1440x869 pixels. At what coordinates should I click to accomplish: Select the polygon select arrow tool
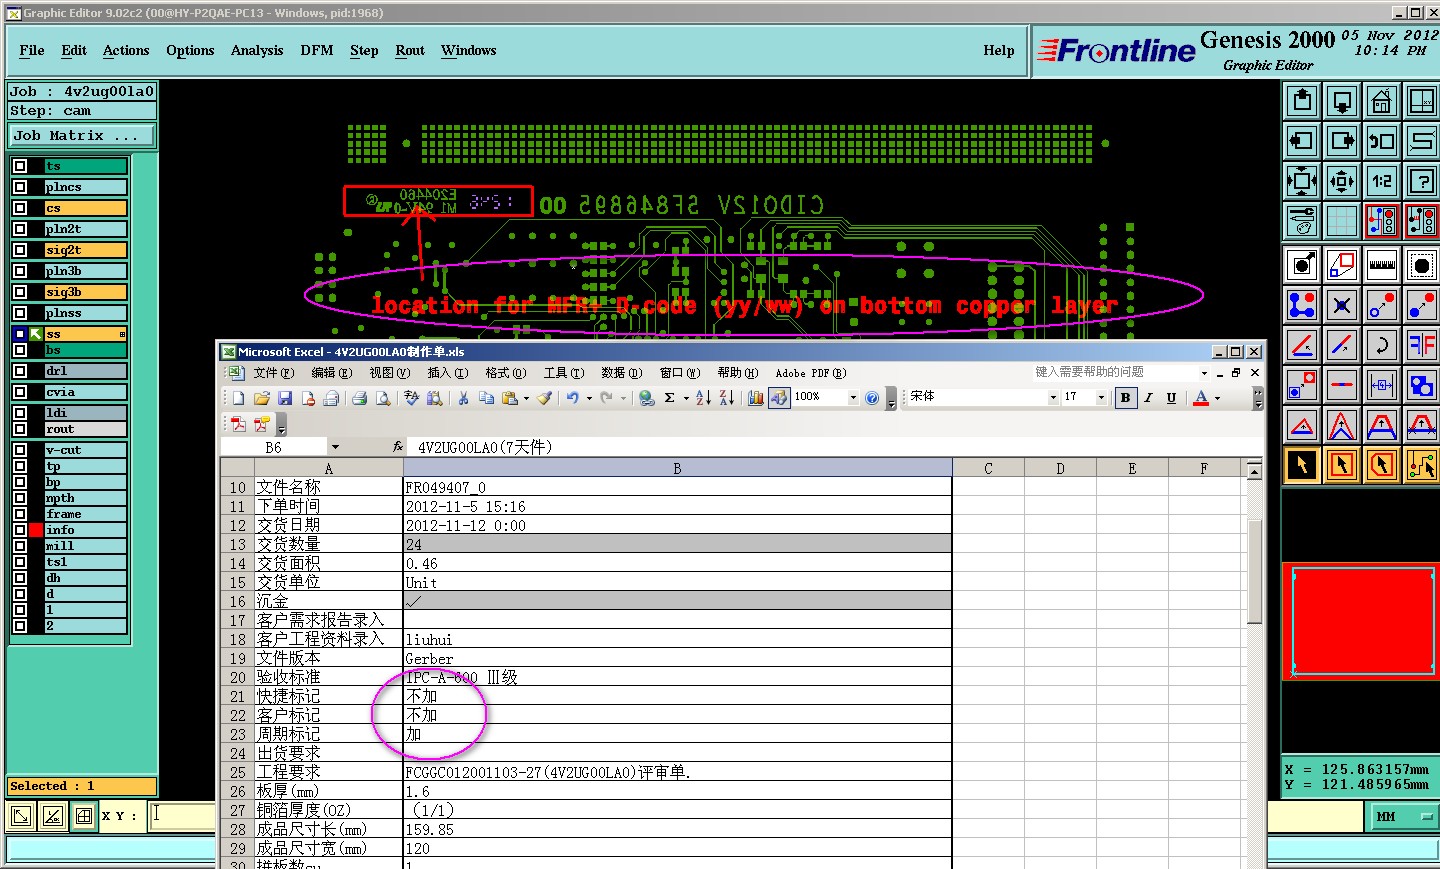point(1382,465)
